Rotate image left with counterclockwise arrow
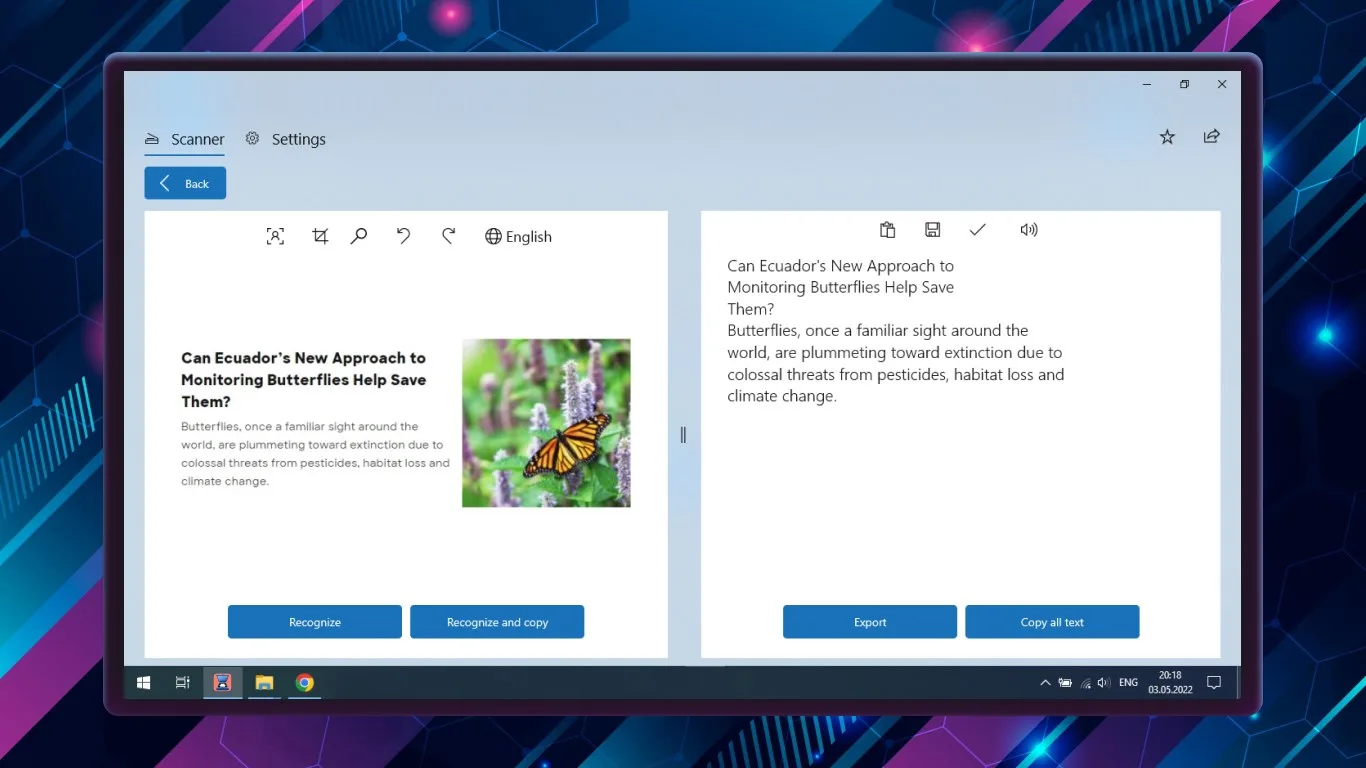Image resolution: width=1366 pixels, height=768 pixels. click(x=403, y=236)
